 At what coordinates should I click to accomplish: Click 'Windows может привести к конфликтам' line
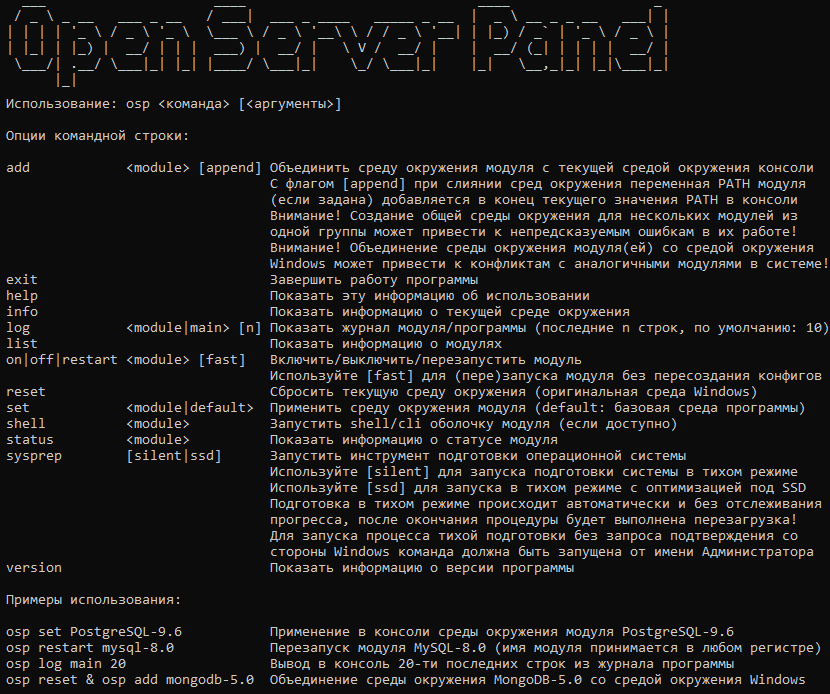[549, 264]
